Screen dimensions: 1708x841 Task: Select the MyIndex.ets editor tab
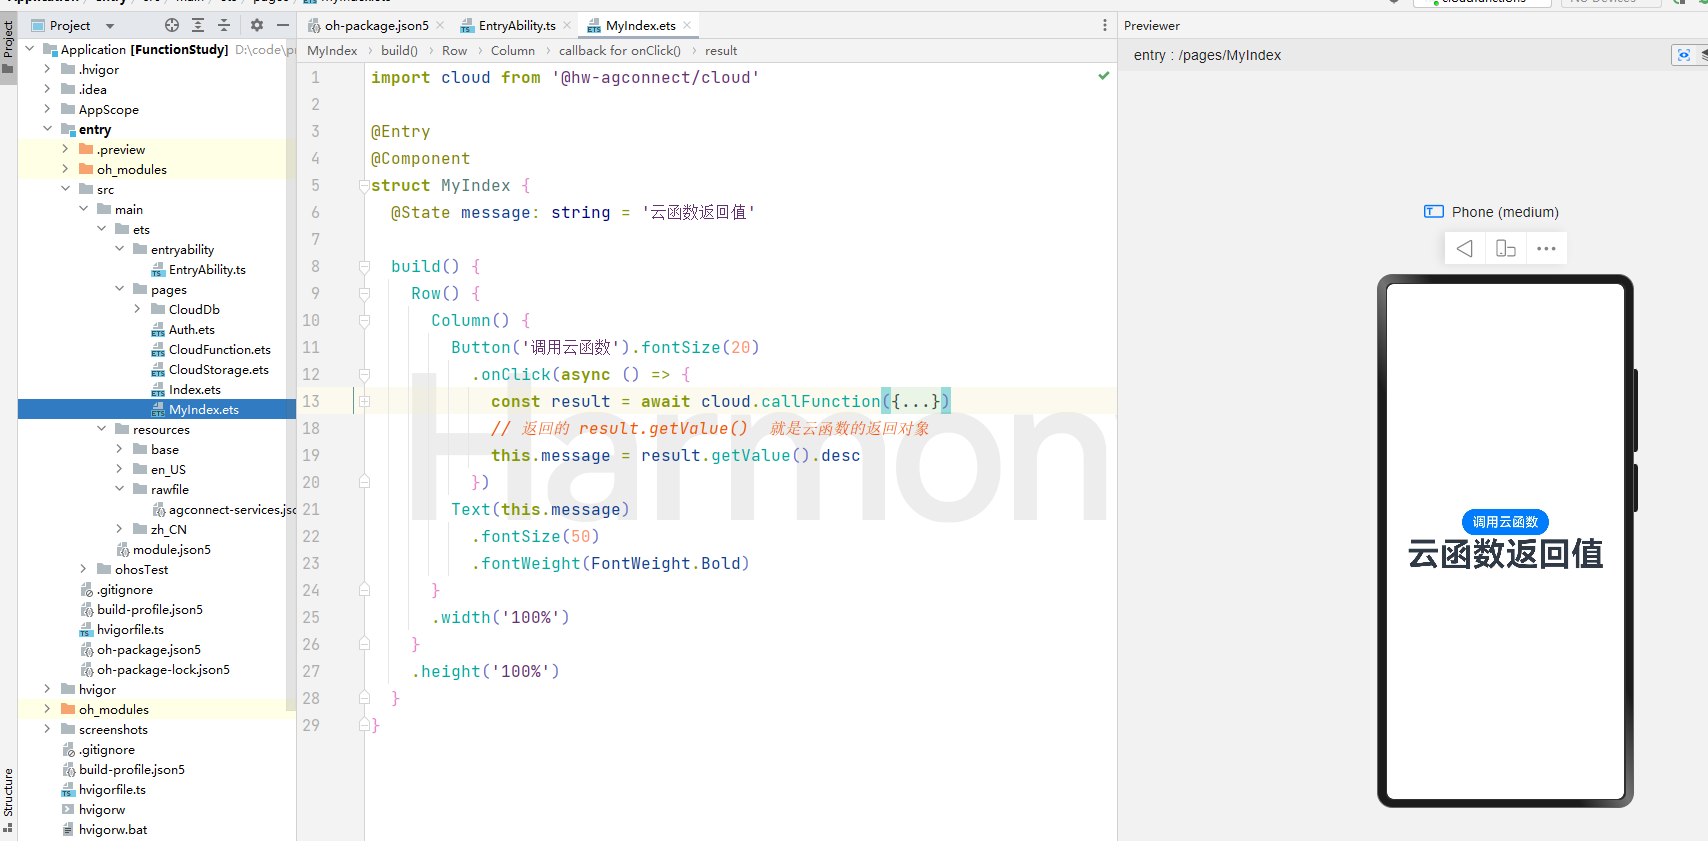[640, 25]
